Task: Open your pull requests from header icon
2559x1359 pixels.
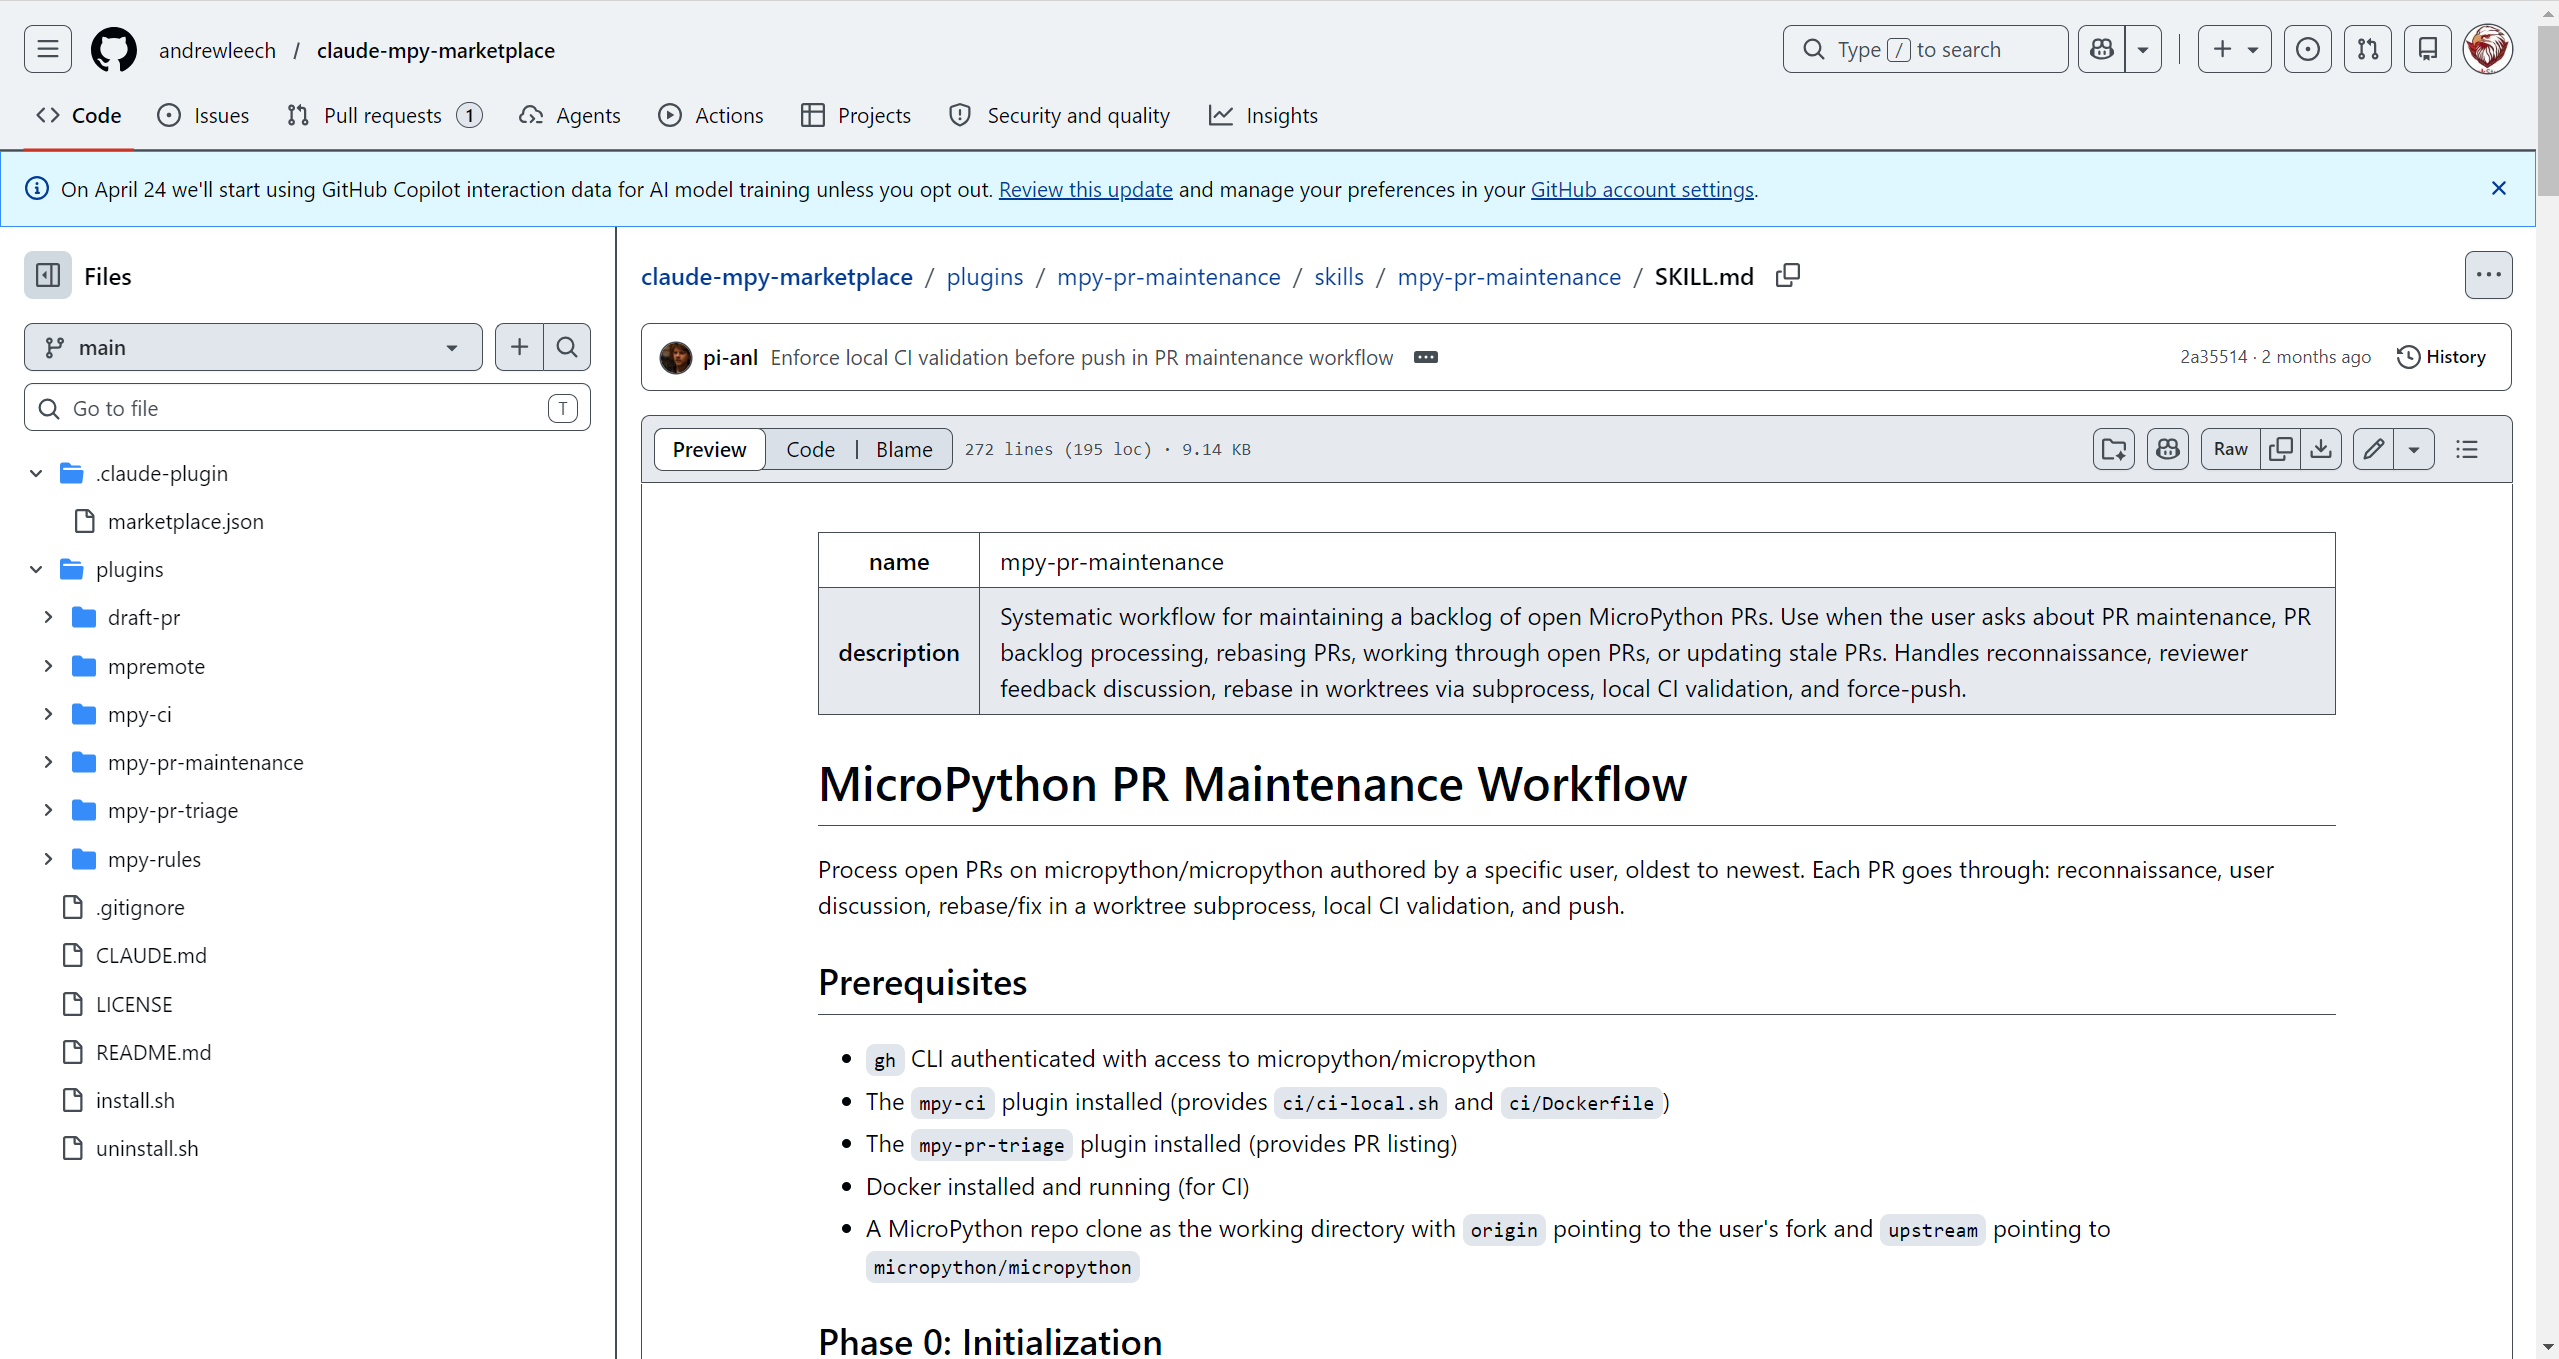Action: tap(2368, 49)
